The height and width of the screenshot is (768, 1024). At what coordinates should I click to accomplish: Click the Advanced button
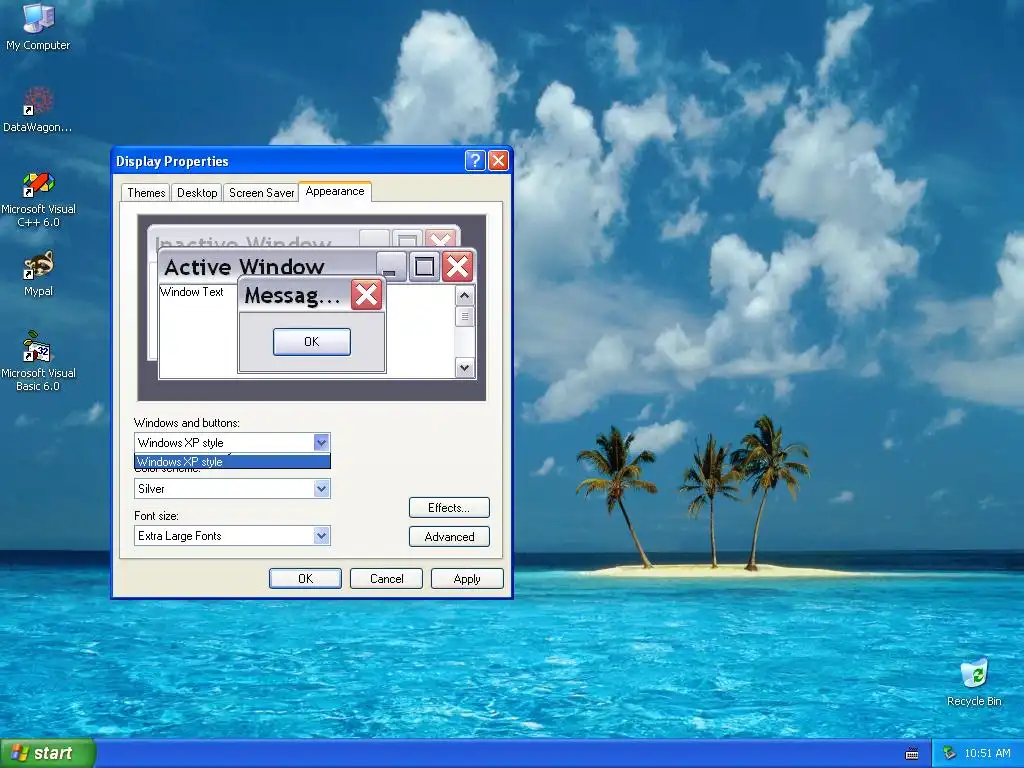(449, 536)
